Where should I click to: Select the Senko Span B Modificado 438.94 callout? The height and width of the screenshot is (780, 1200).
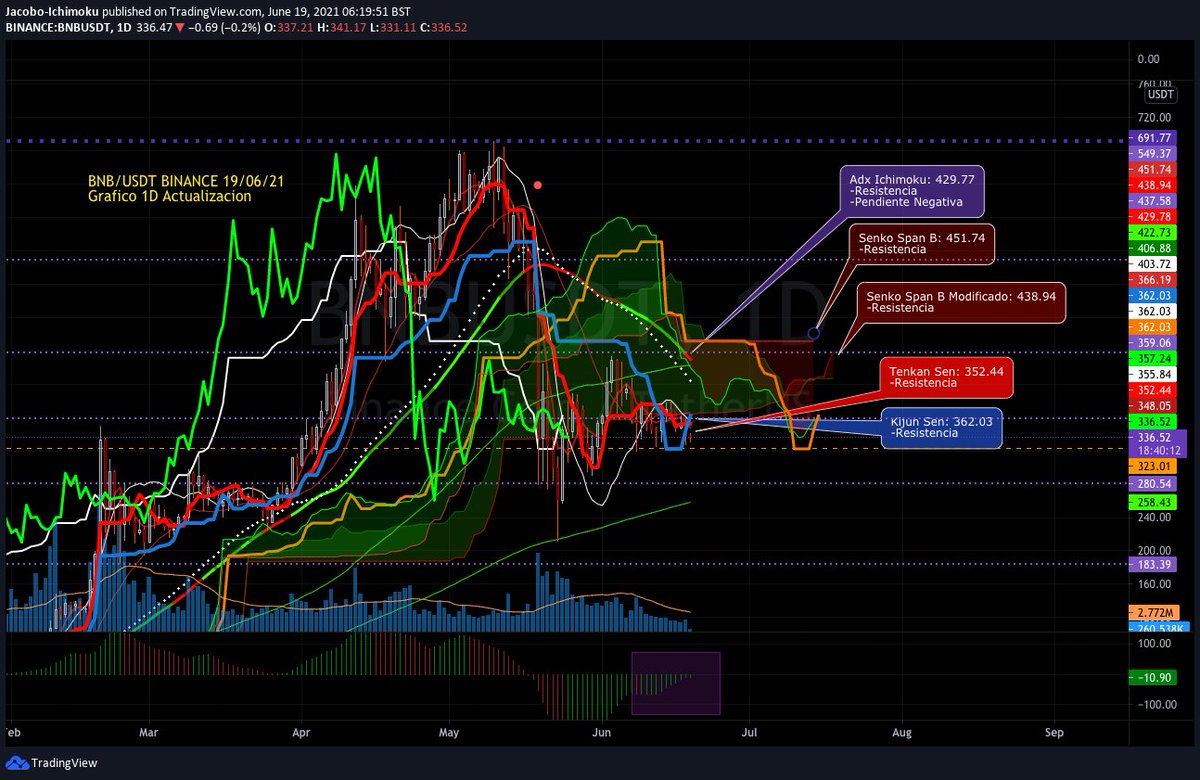(961, 301)
